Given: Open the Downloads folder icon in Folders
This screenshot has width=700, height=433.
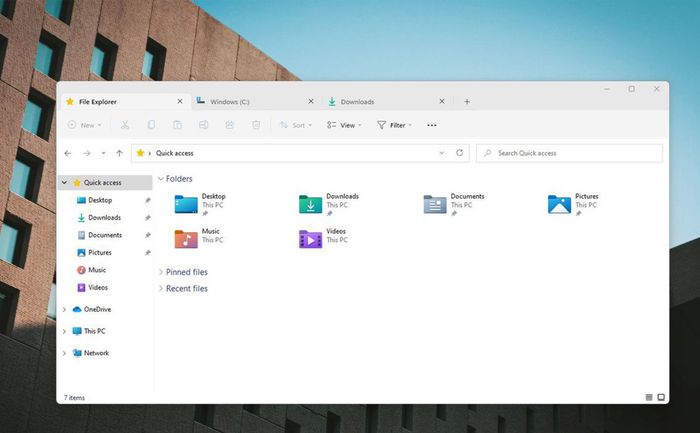Looking at the screenshot, I should coord(311,204).
